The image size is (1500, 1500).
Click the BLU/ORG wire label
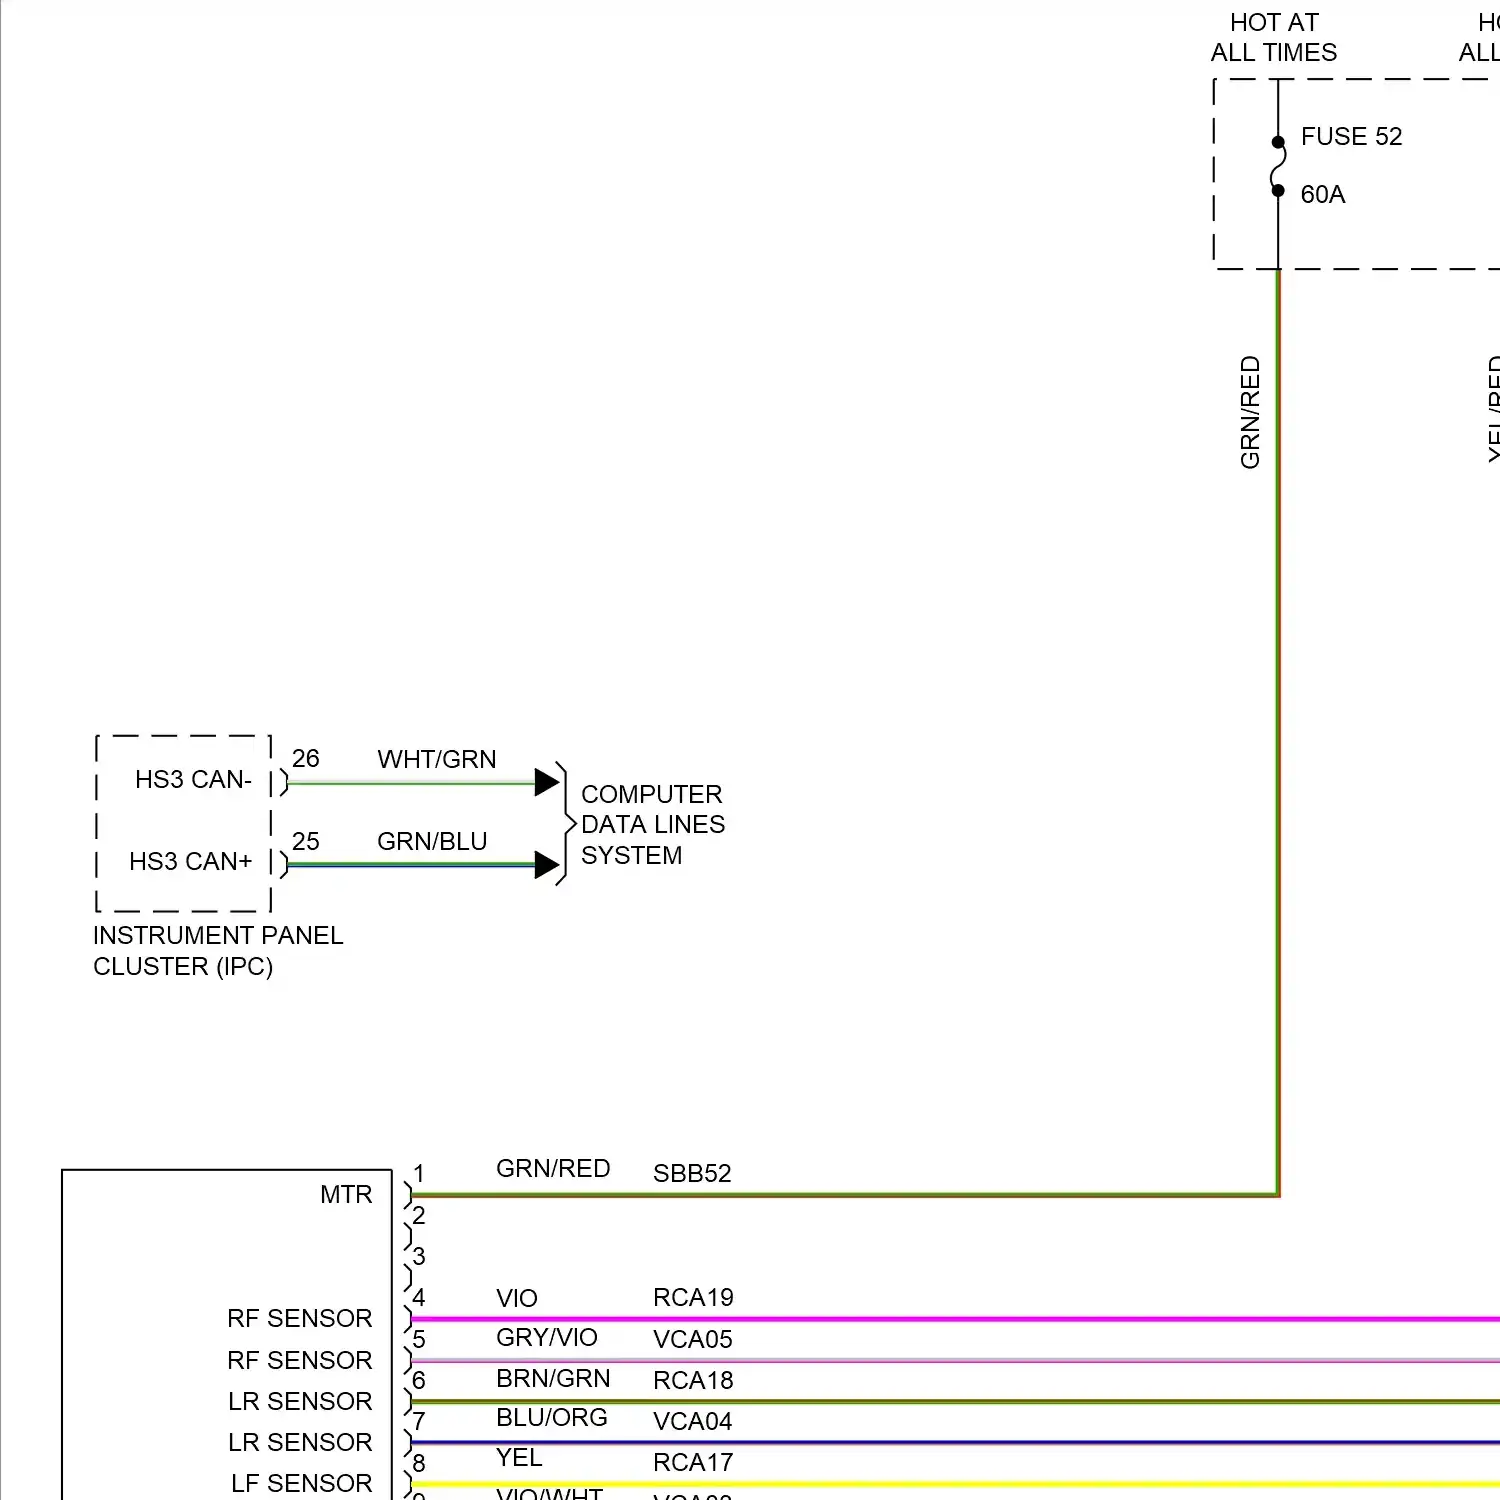point(552,1417)
